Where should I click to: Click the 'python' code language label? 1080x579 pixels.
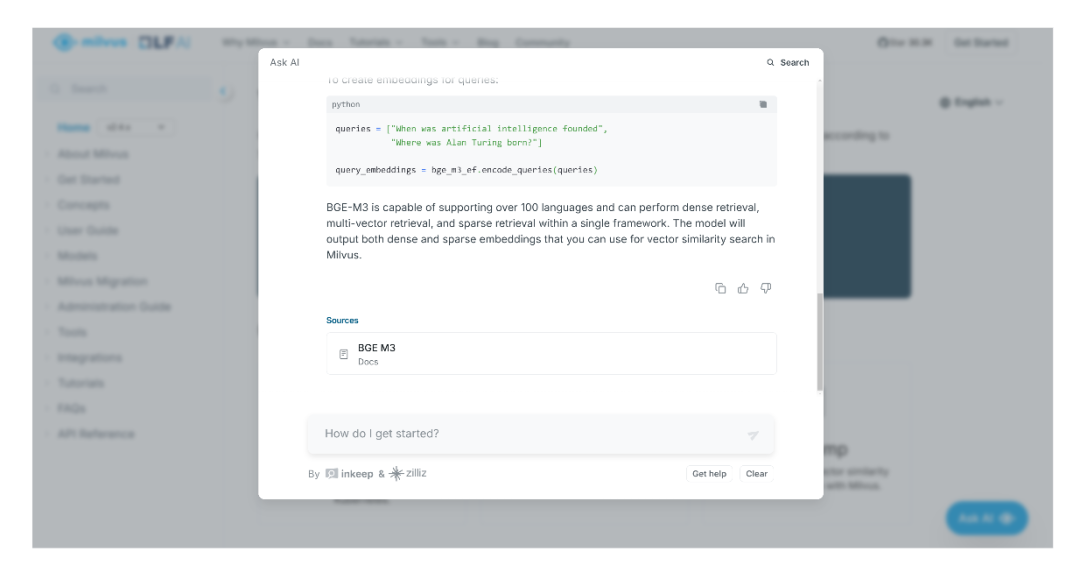(346, 105)
